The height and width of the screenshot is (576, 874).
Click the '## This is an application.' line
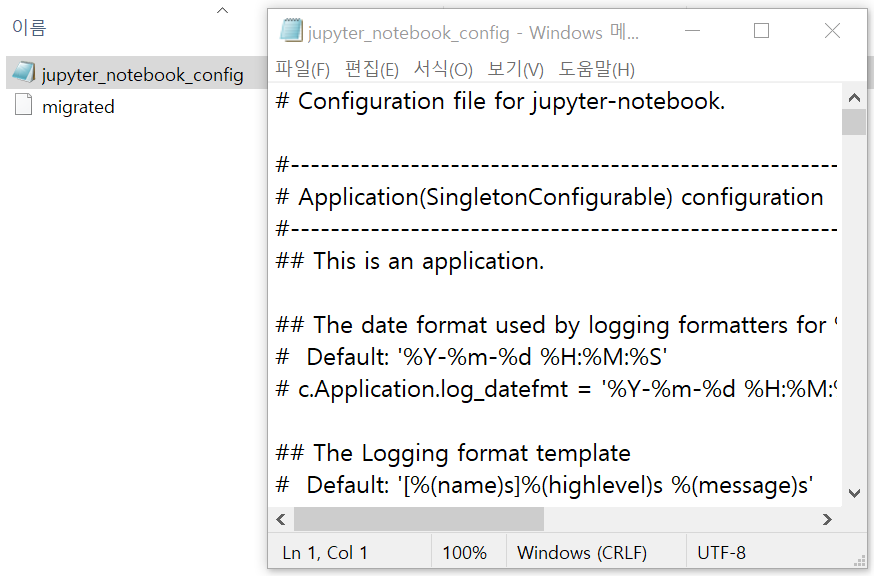tap(410, 262)
